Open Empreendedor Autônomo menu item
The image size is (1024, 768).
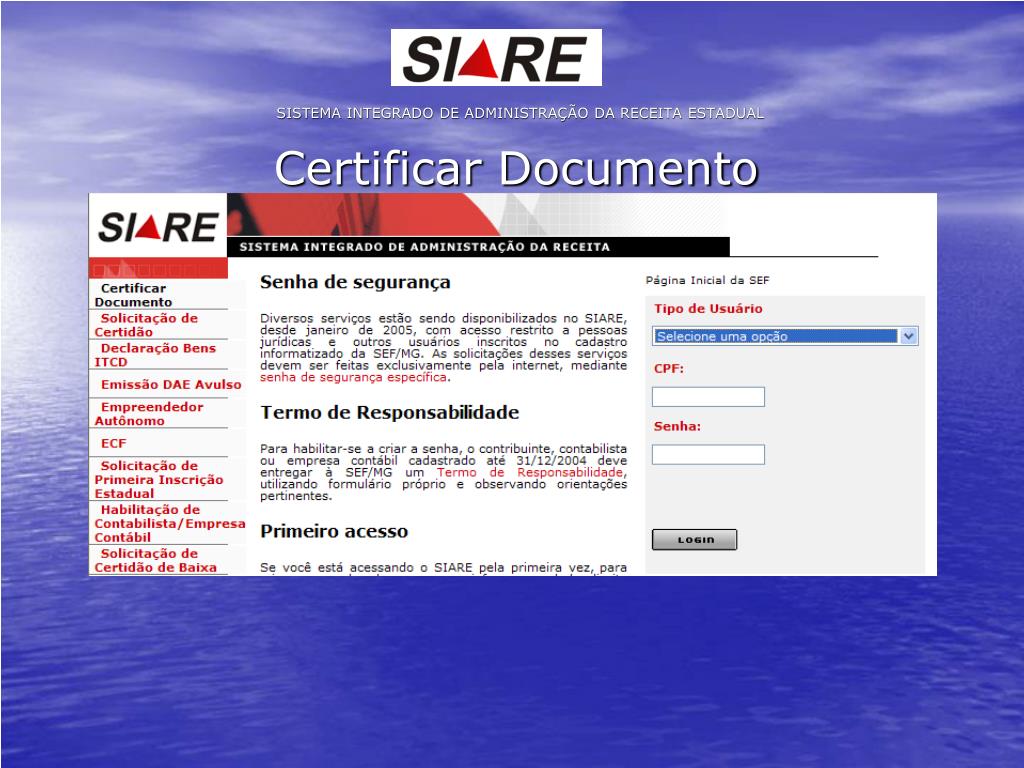(149, 414)
